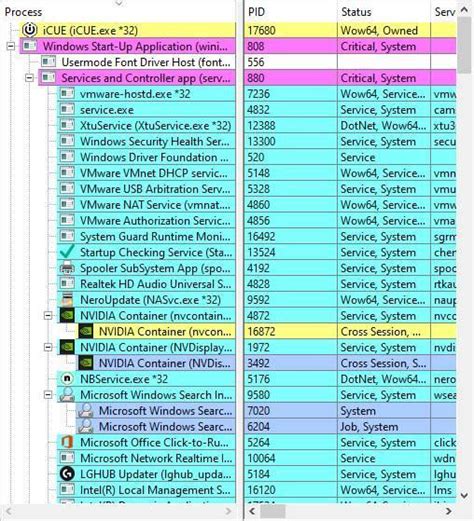Click PID cell 556
Viewport: 474px width, 521px height.
[x=291, y=62]
